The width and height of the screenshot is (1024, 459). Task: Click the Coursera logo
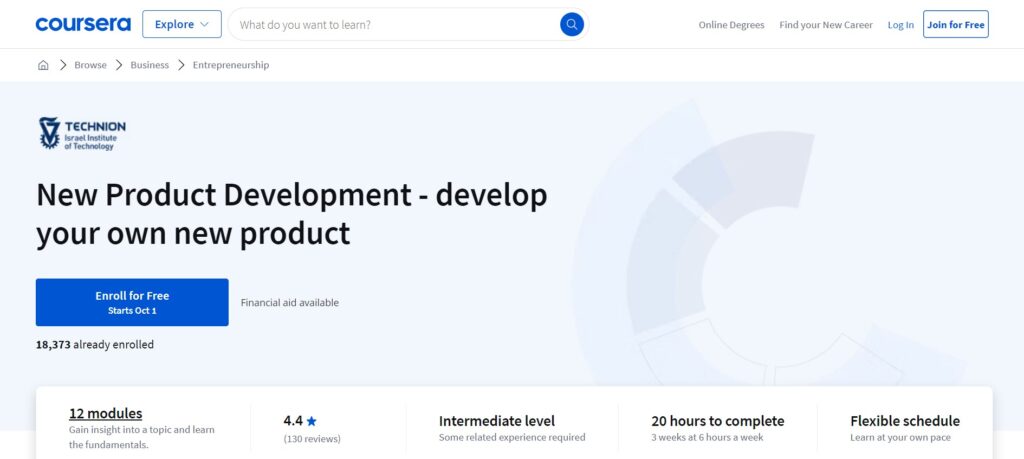(x=83, y=24)
